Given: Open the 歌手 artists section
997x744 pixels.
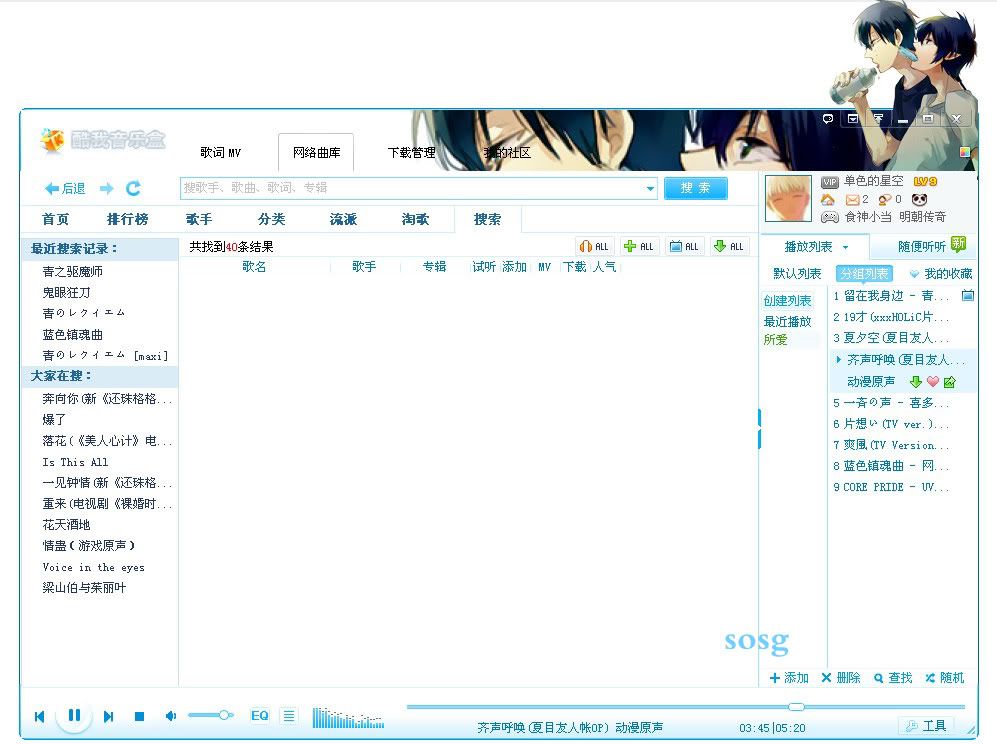Looking at the screenshot, I should pyautogui.click(x=199, y=219).
